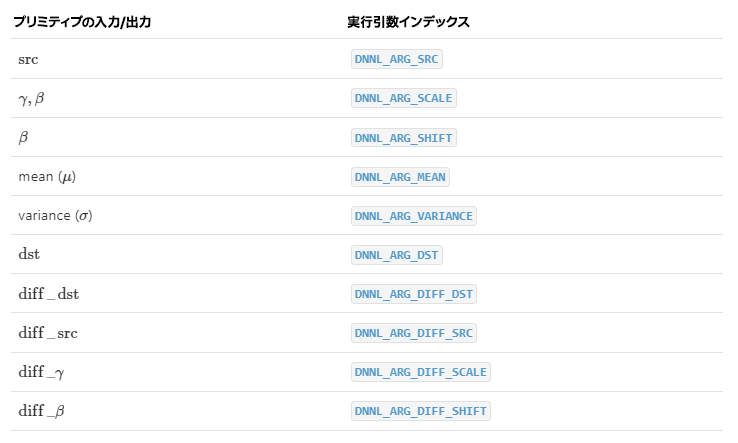Select the dst cell text
The image size is (738, 443).
(x=28, y=255)
